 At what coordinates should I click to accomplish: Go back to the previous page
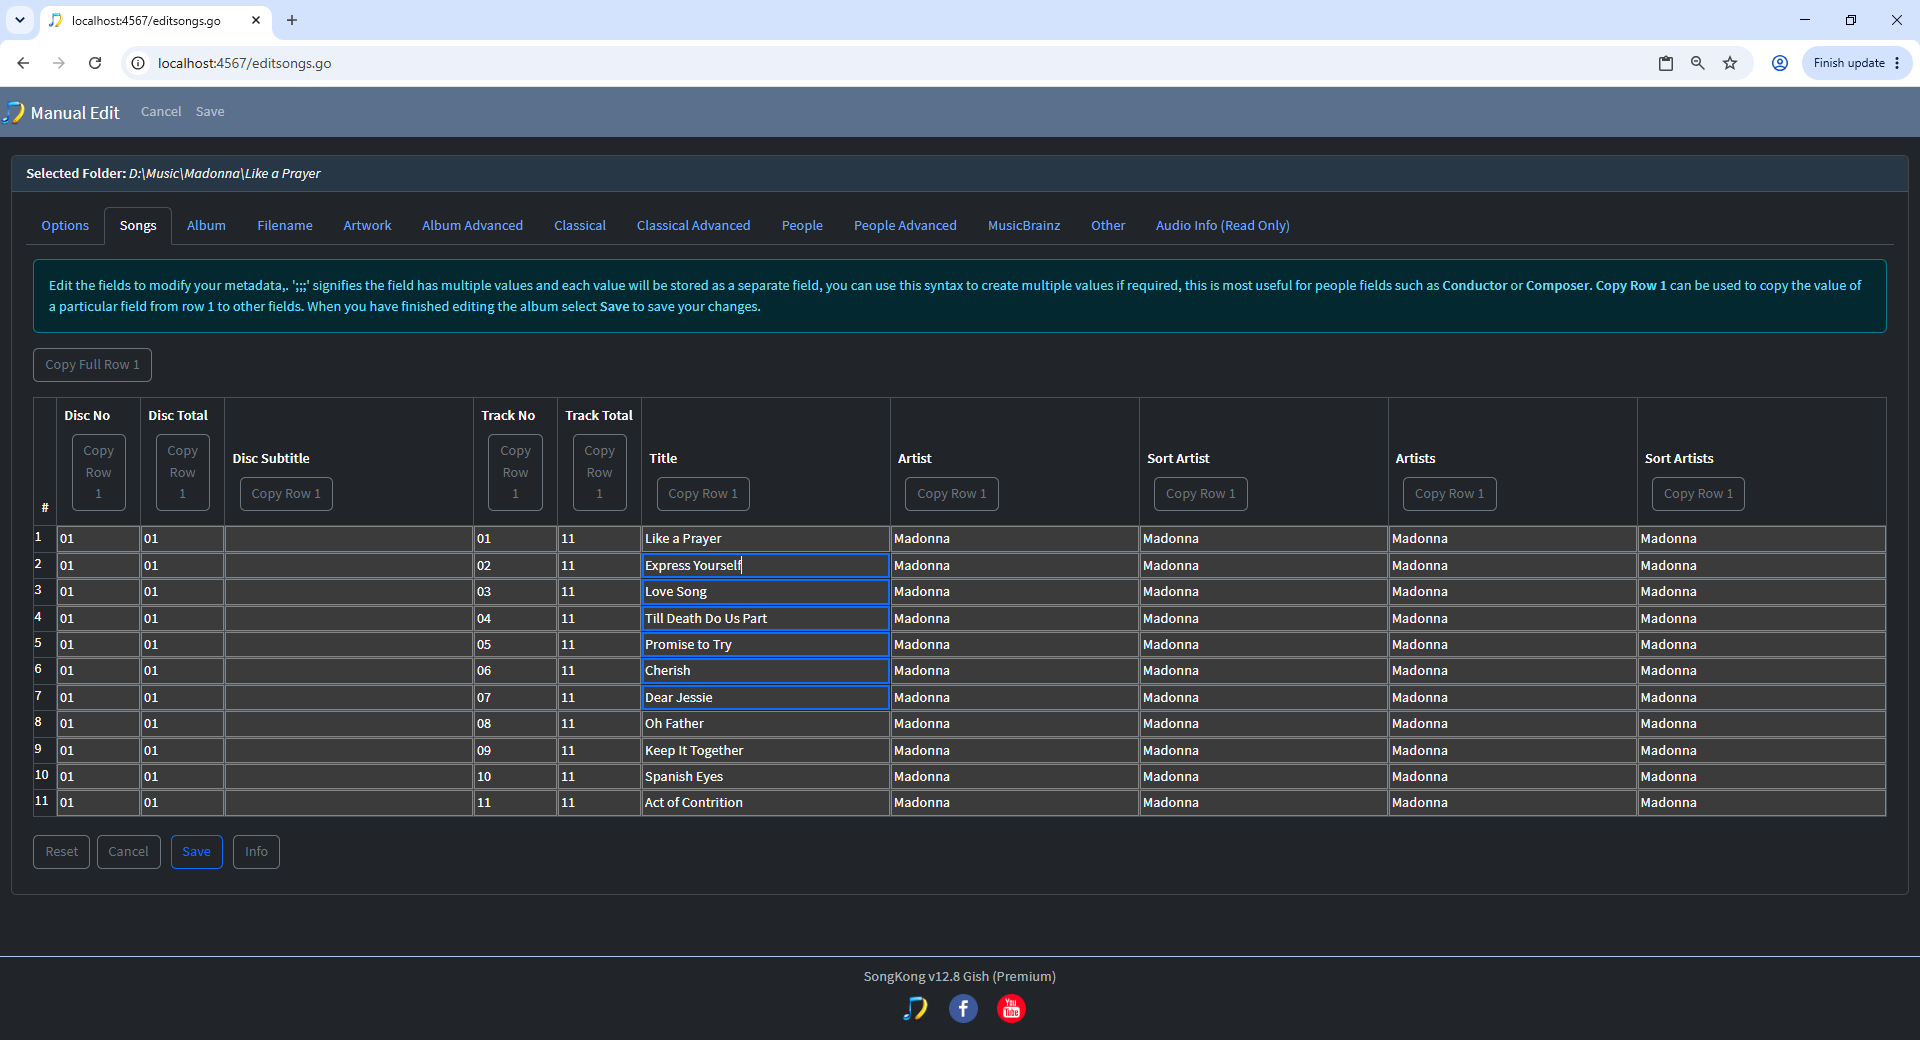(23, 63)
